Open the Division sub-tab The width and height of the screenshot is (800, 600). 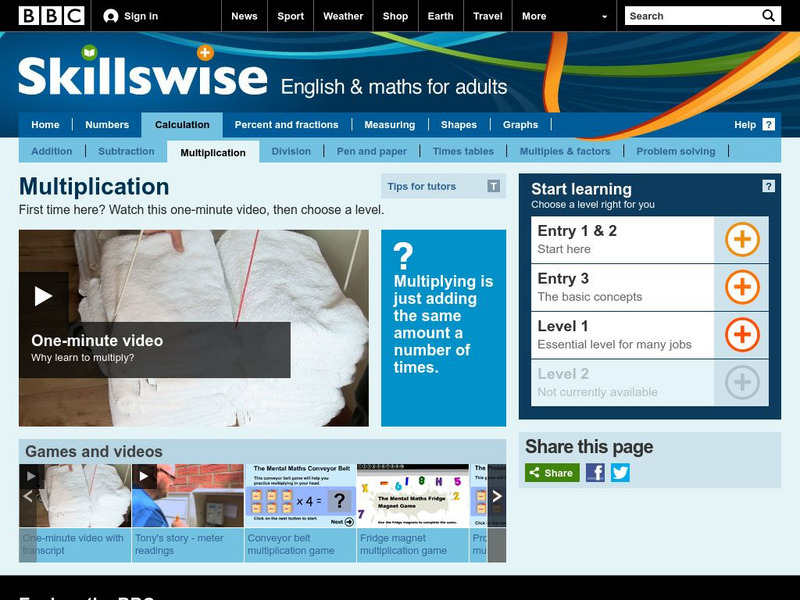pos(291,151)
